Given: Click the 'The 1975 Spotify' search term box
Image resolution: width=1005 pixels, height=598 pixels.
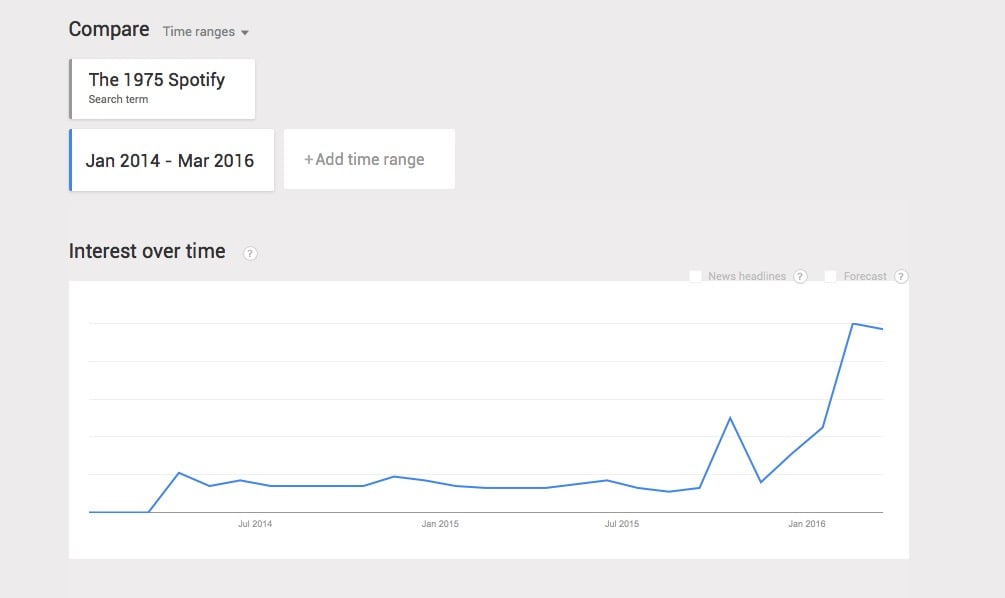Looking at the screenshot, I should (162, 88).
